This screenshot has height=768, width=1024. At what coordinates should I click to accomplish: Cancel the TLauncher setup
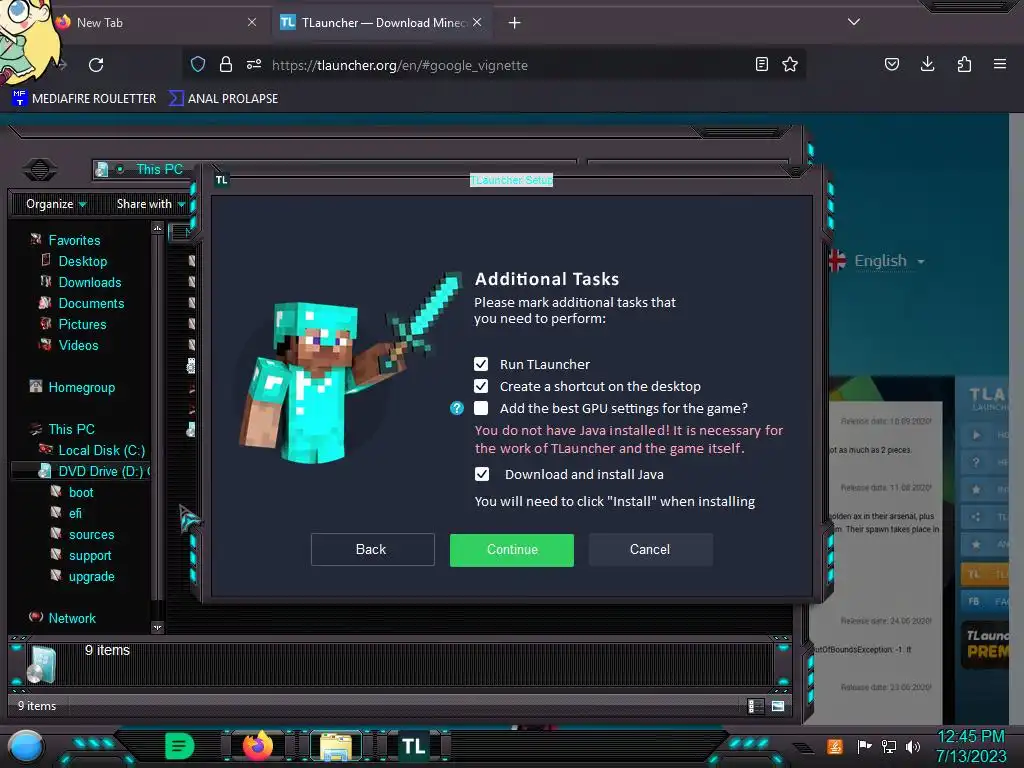coord(650,549)
